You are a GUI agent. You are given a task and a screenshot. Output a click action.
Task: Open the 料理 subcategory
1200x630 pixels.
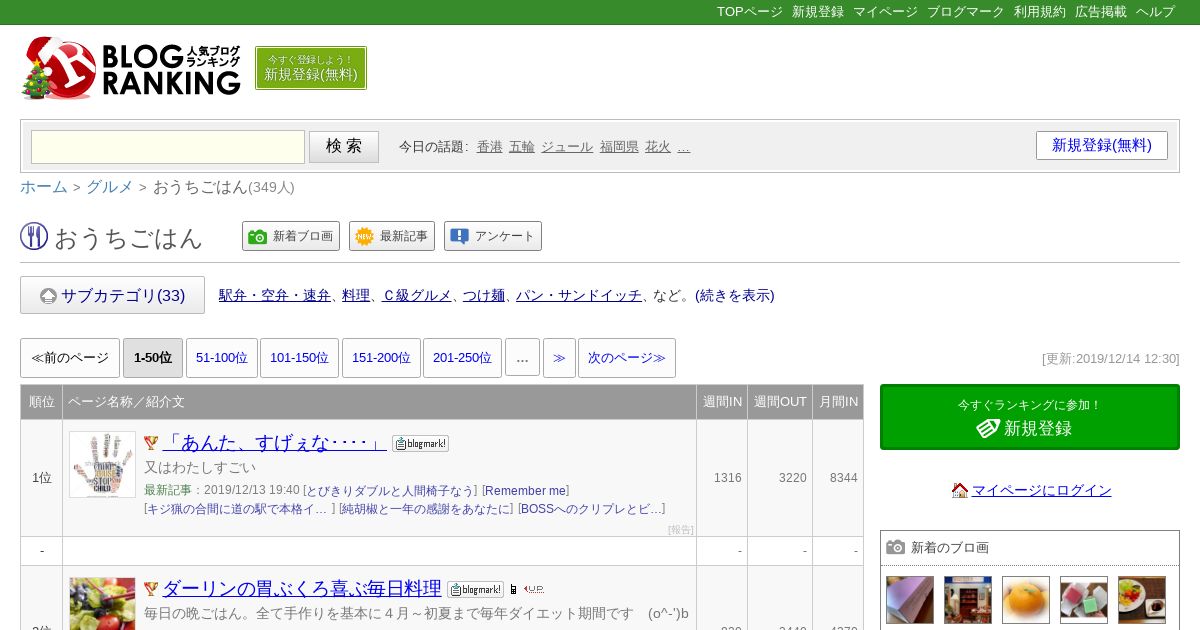[x=356, y=295]
